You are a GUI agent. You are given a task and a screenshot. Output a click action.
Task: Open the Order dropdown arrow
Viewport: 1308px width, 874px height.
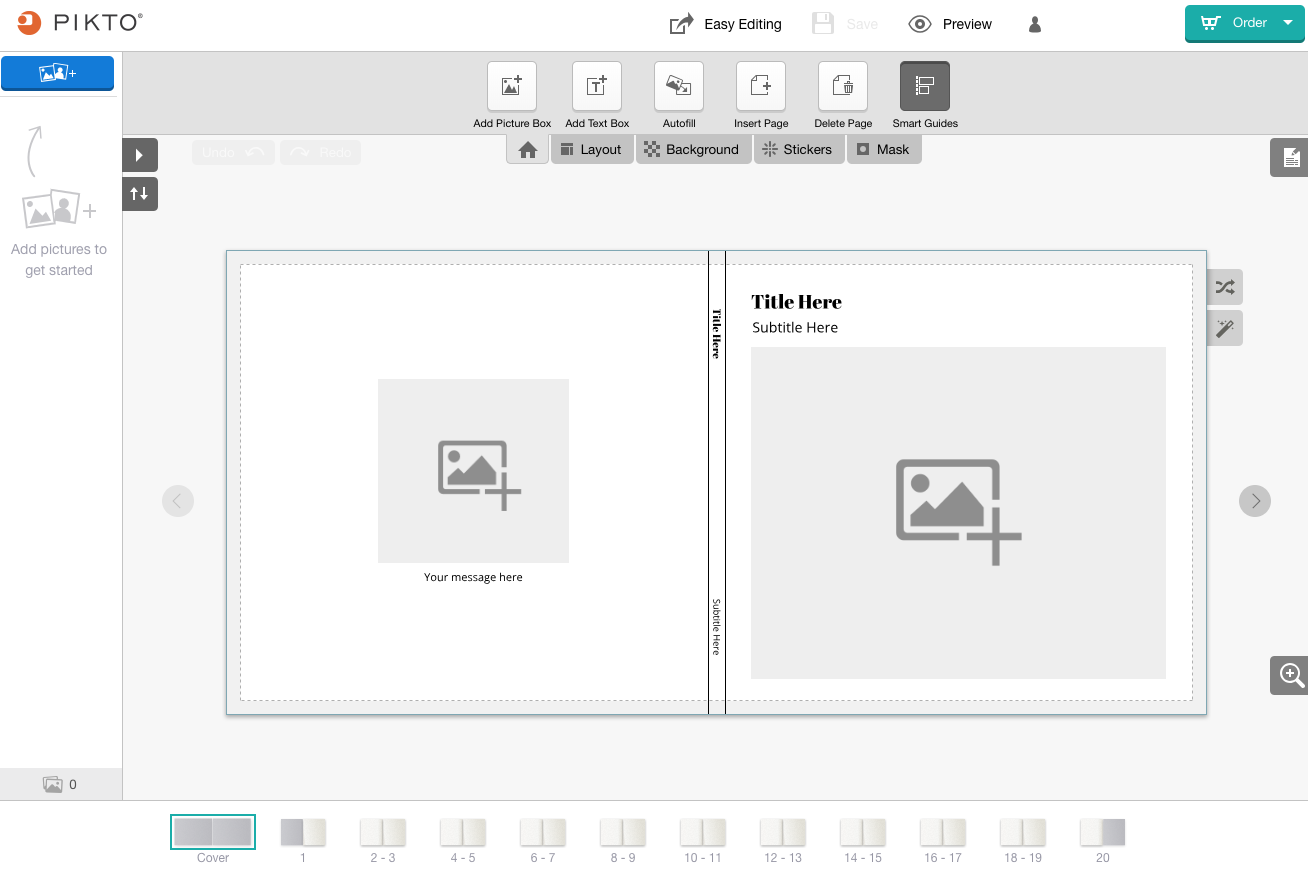pyautogui.click(x=1288, y=23)
